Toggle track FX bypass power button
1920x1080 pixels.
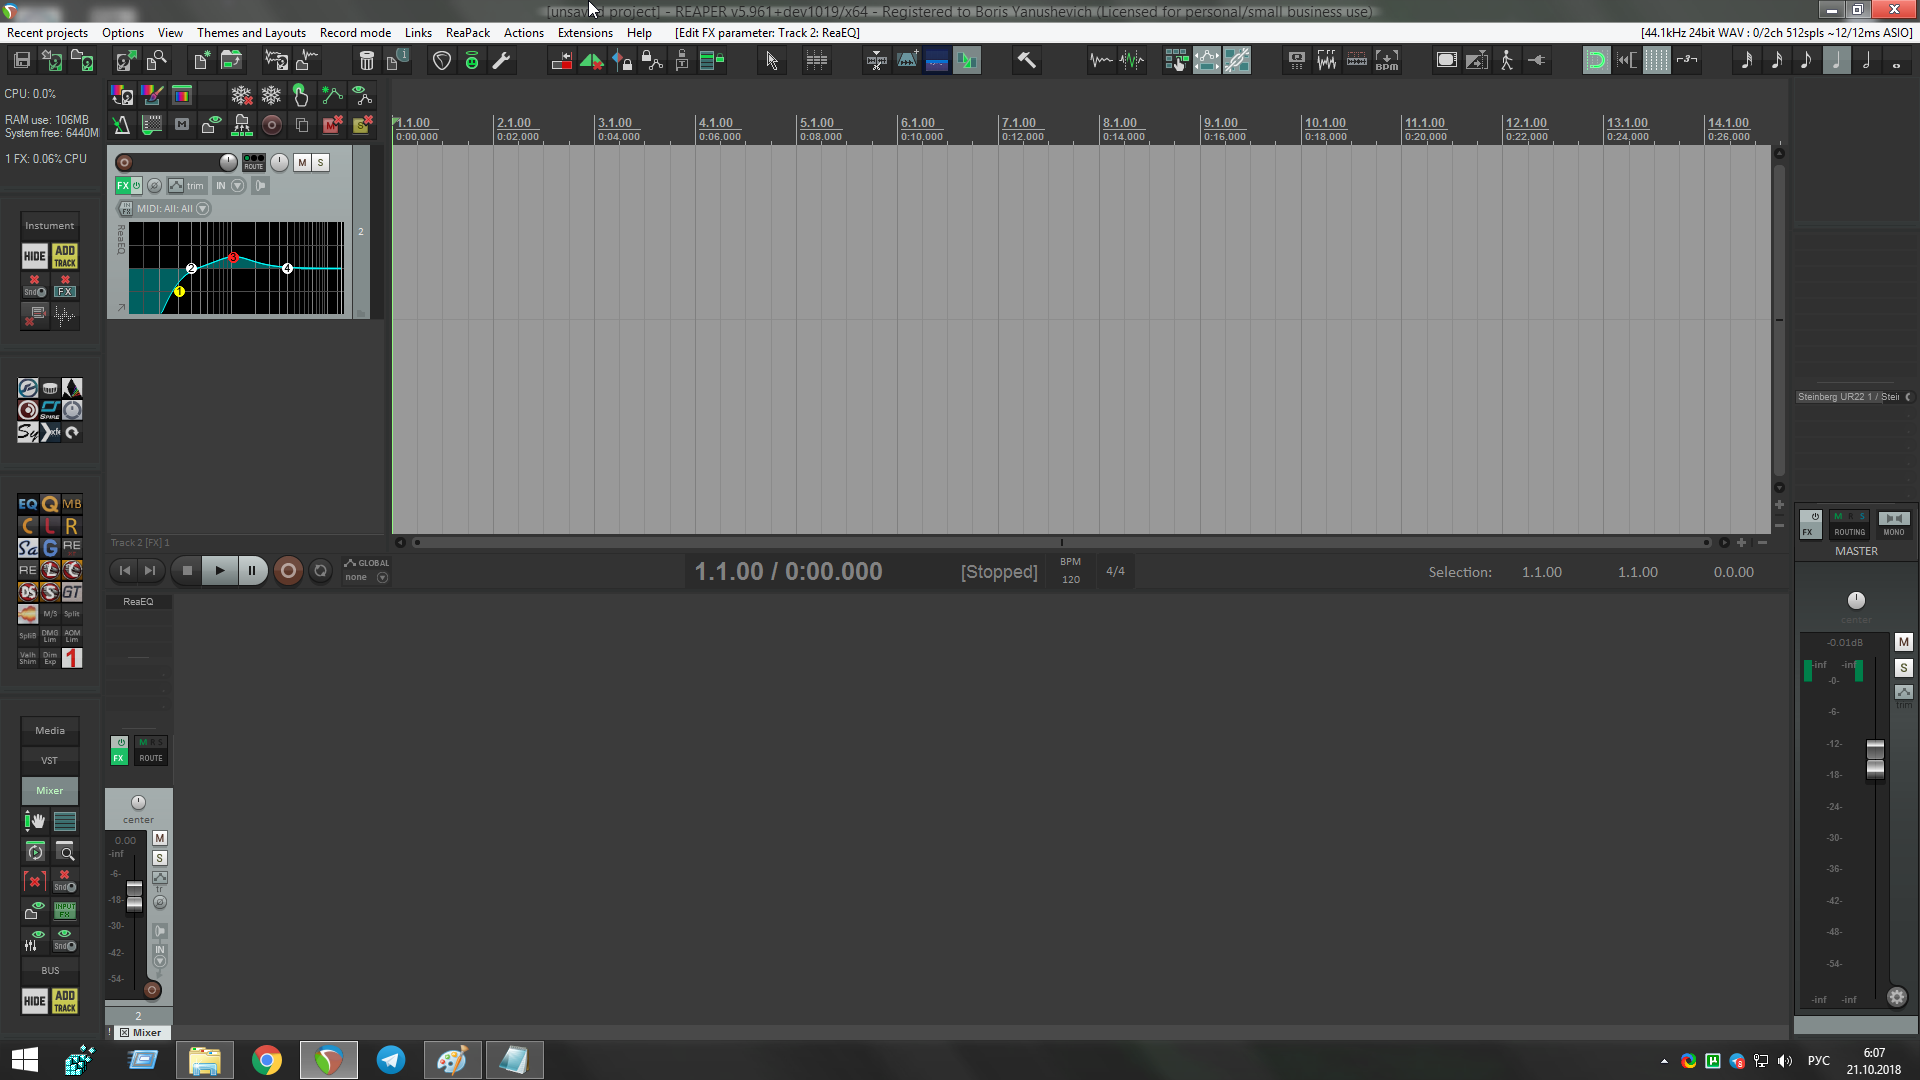137,185
